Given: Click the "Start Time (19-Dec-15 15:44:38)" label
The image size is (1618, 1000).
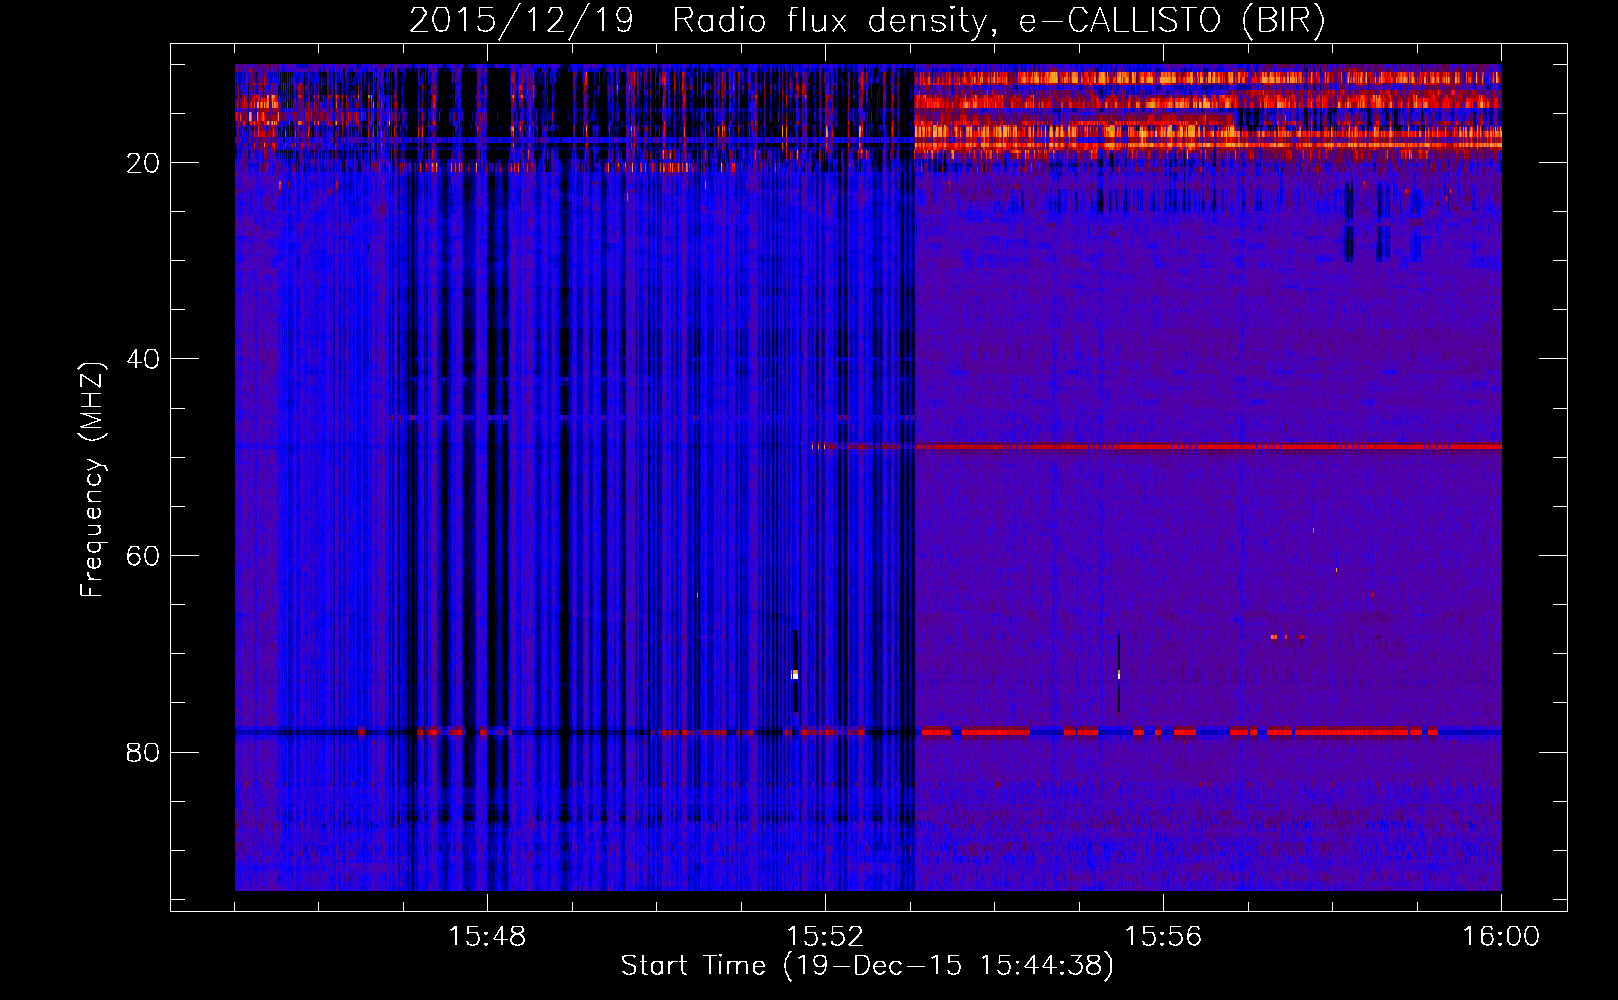Looking at the screenshot, I should [x=867, y=966].
